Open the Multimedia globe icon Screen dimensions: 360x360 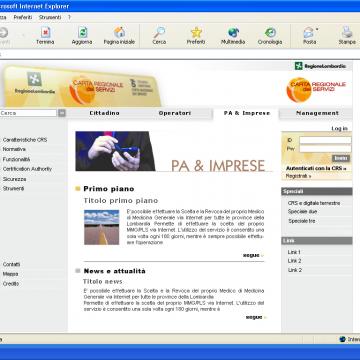coord(233,33)
